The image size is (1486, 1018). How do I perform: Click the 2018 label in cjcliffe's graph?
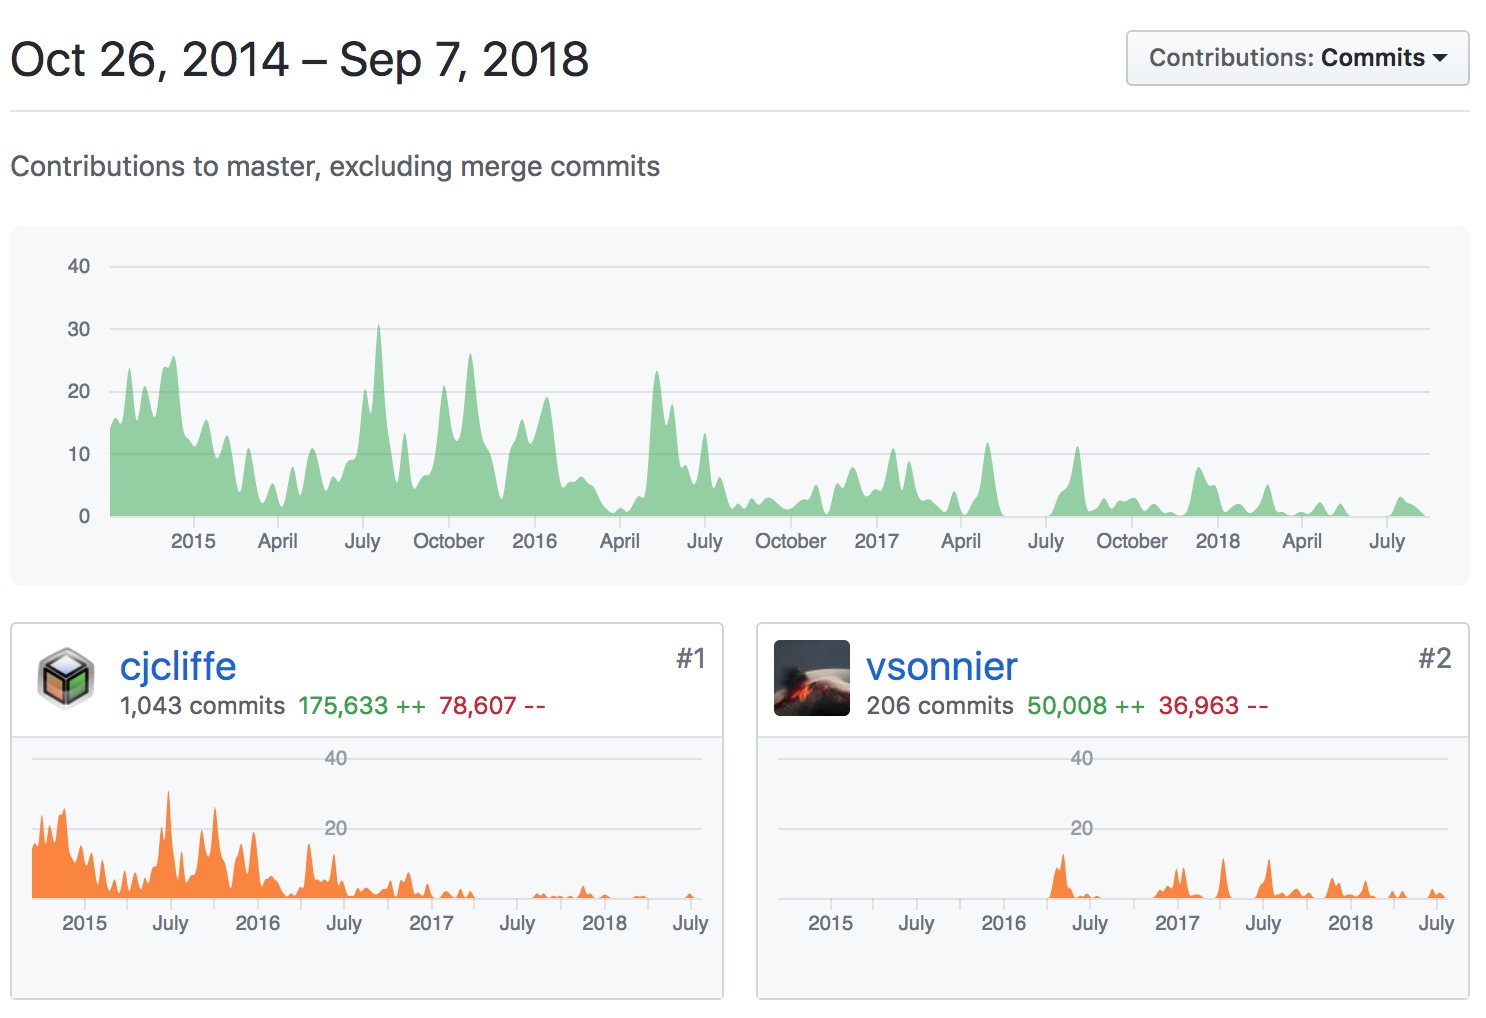coord(605,923)
